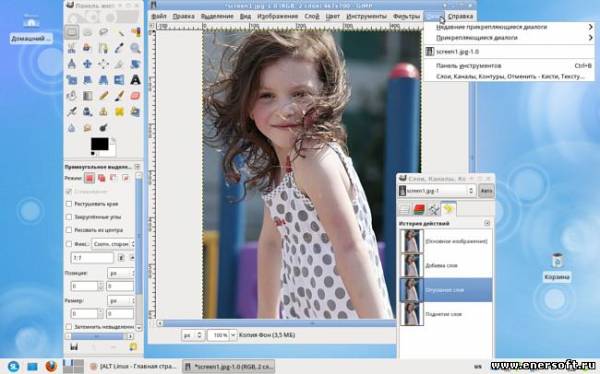600x374 pixels.
Task: Open the Изображение menu
Action: [277, 16]
